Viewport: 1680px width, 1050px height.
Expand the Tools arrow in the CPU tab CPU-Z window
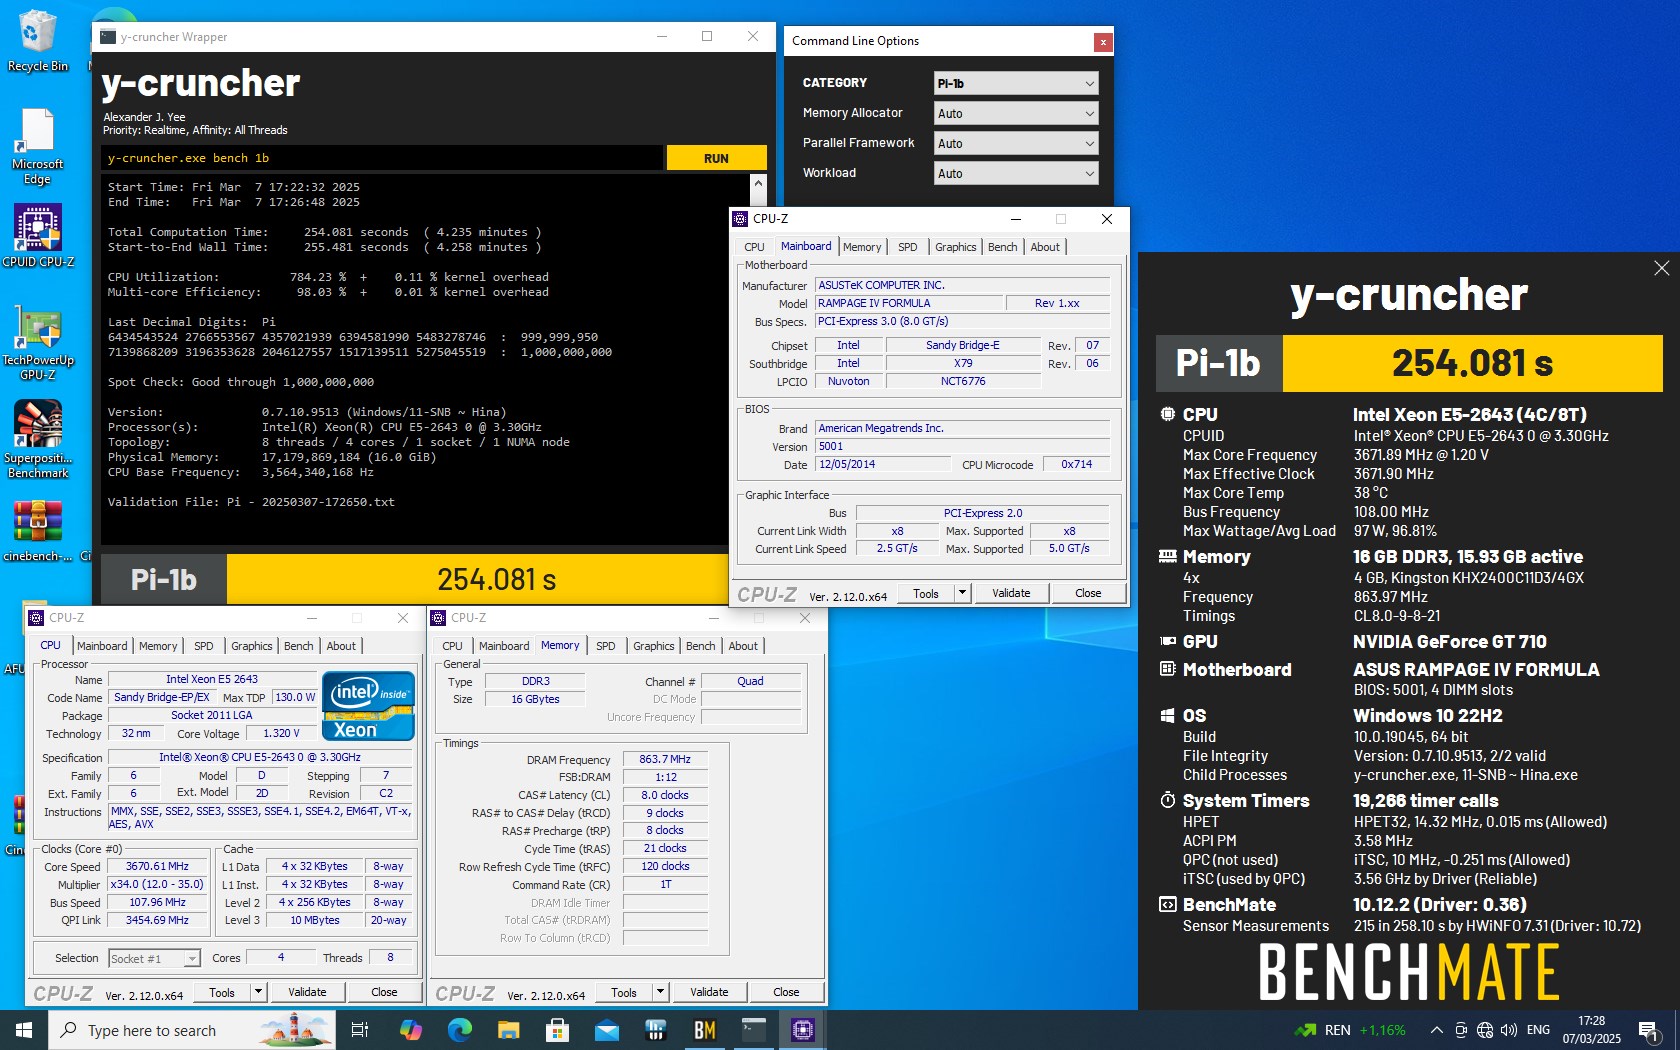click(x=258, y=992)
